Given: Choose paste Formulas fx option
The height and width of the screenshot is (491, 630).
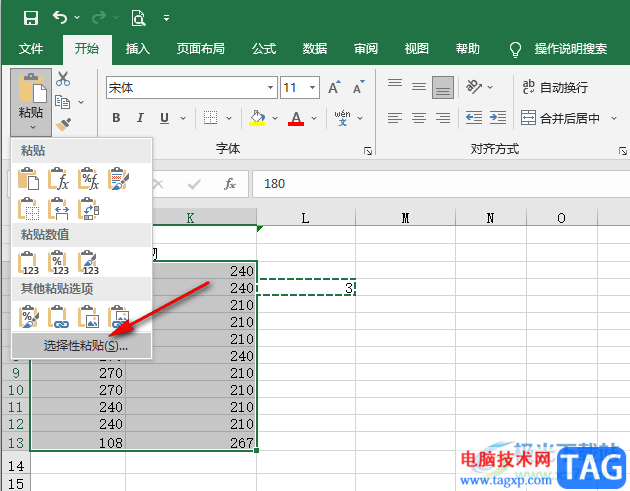Looking at the screenshot, I should (58, 179).
